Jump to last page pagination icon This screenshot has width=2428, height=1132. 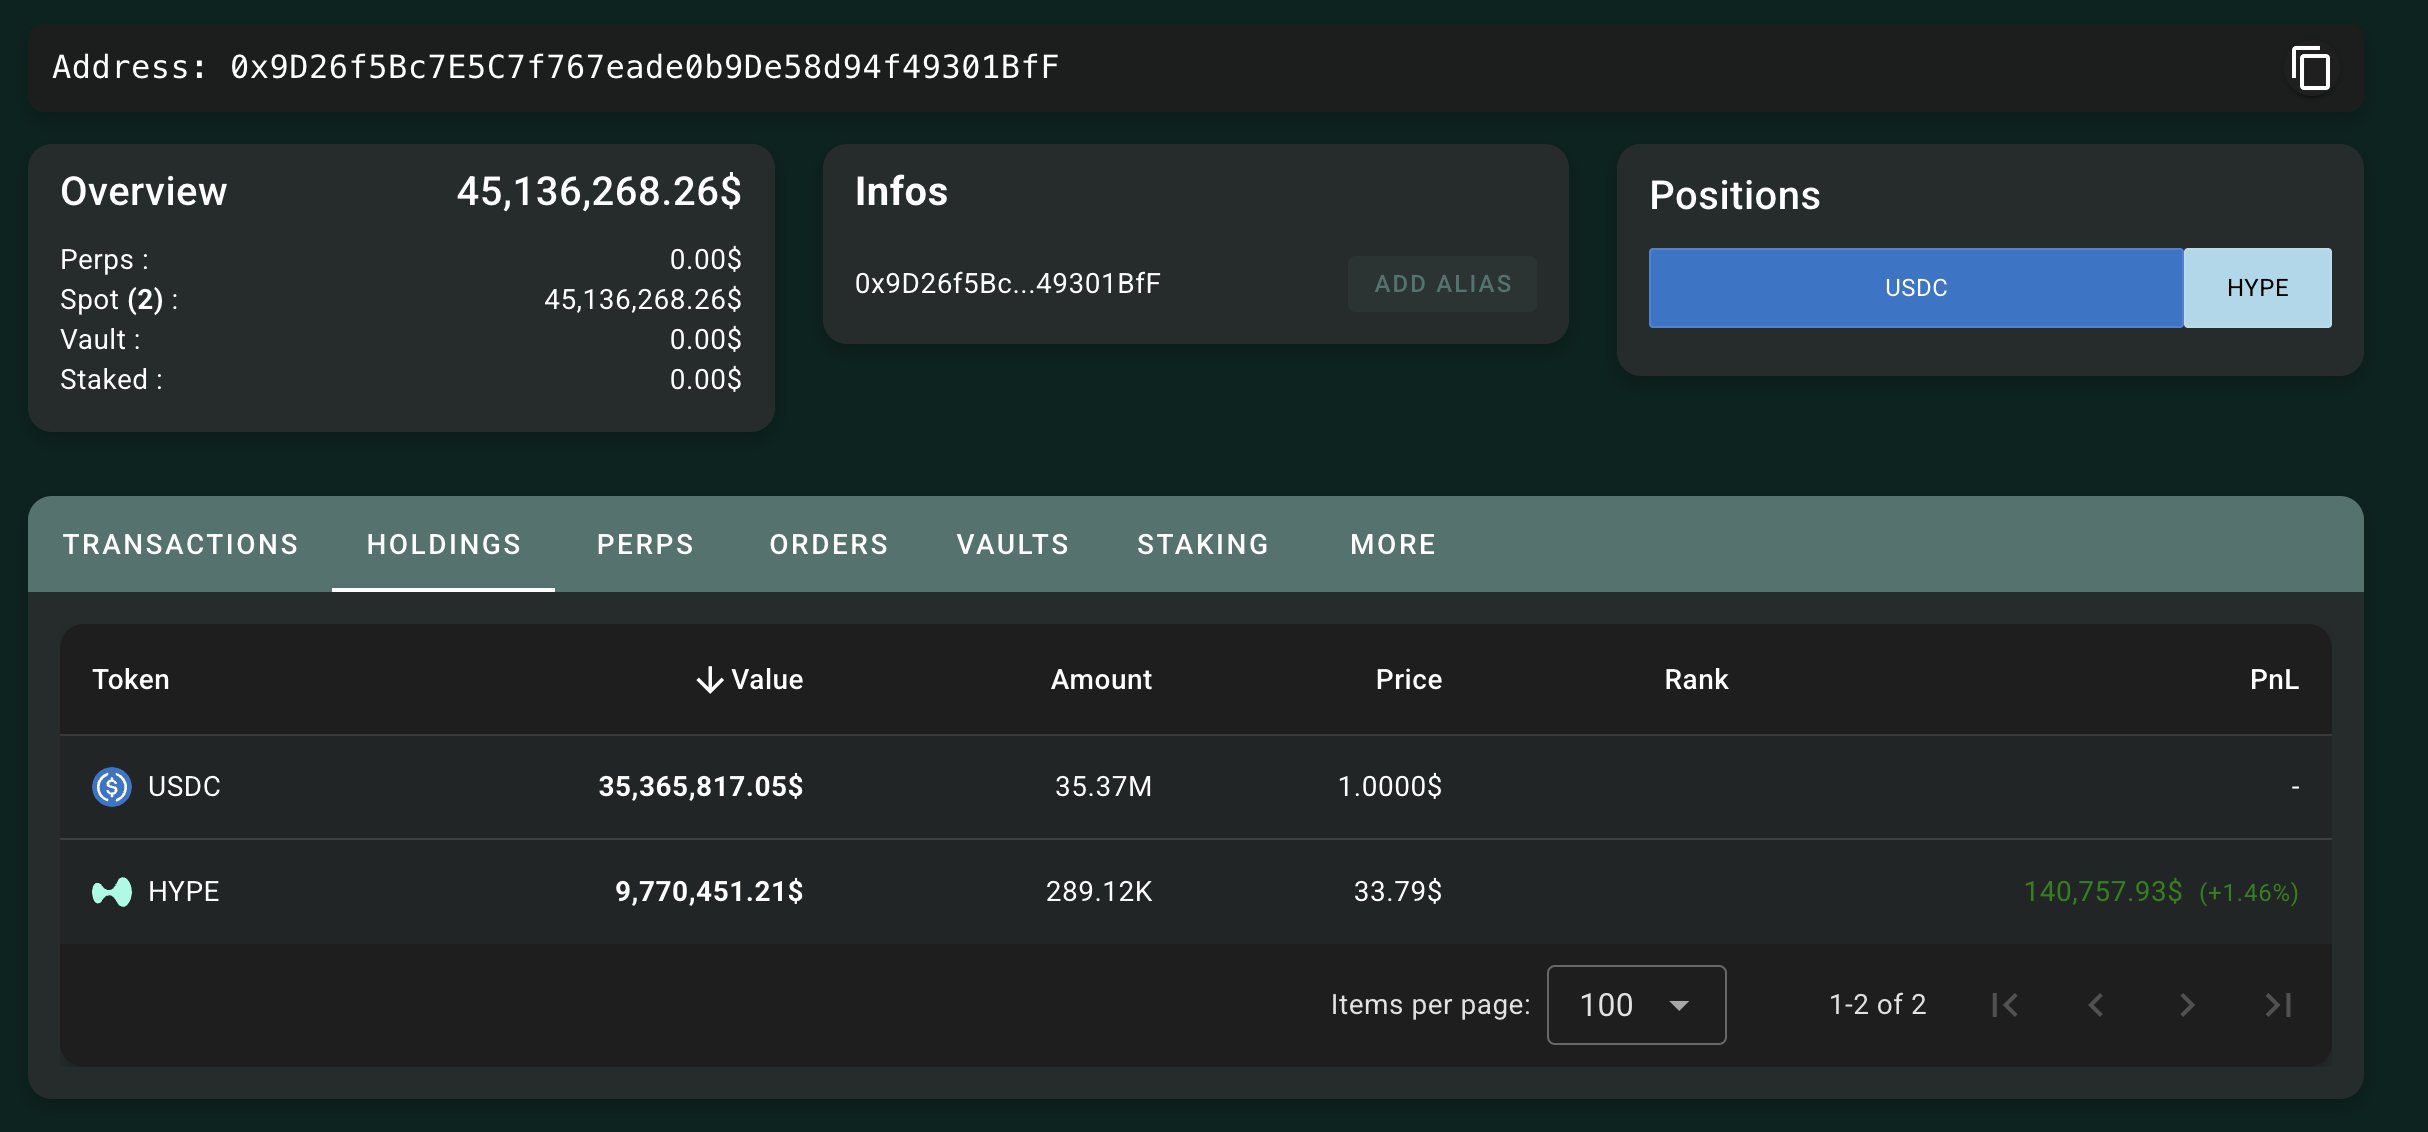pos(2278,1005)
